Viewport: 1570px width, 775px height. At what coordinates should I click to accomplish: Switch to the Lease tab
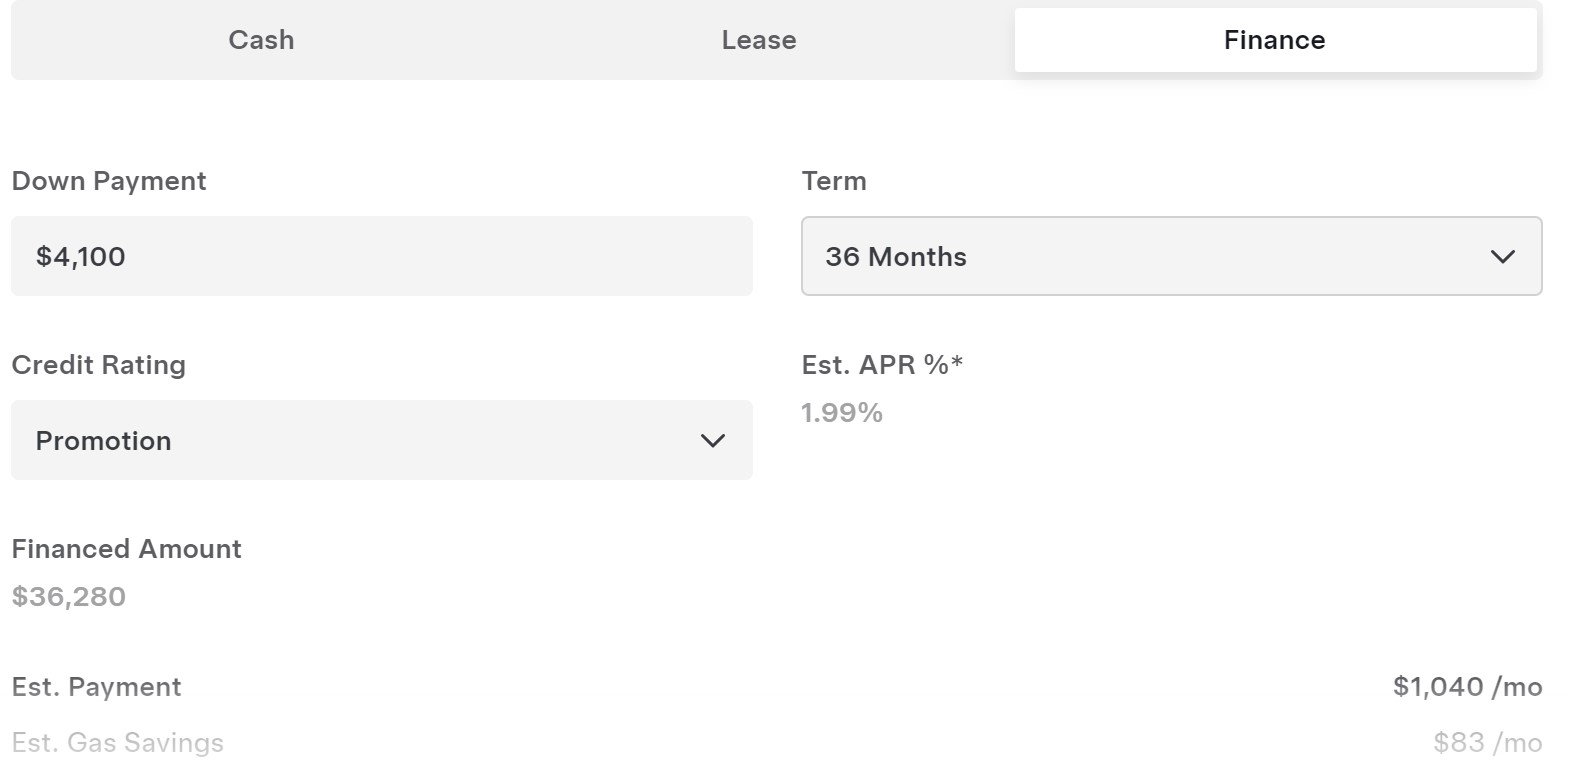pos(759,40)
